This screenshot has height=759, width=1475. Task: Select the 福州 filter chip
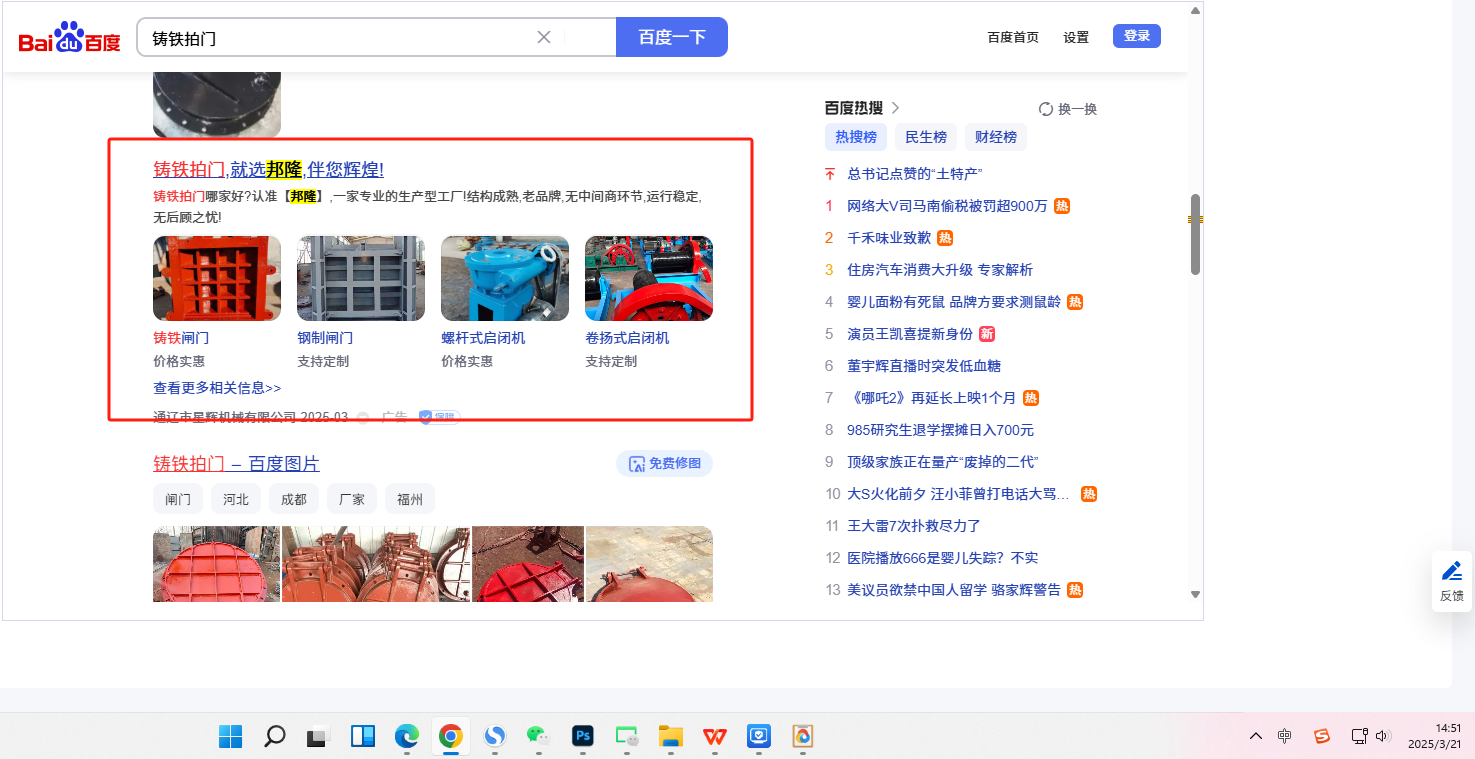410,499
